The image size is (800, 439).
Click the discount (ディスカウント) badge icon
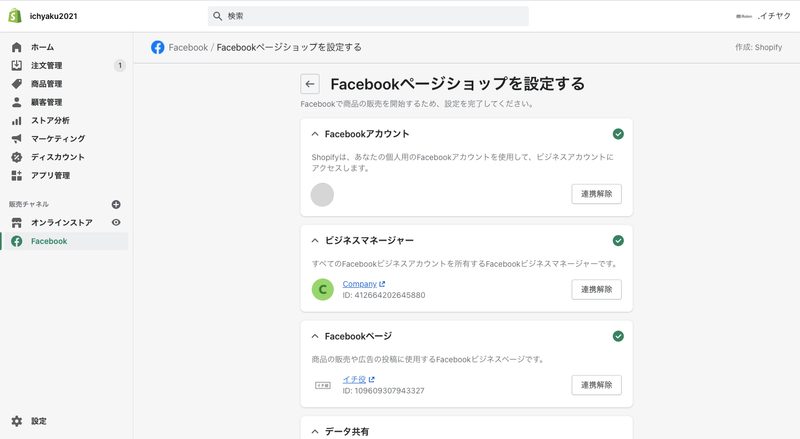coord(16,157)
